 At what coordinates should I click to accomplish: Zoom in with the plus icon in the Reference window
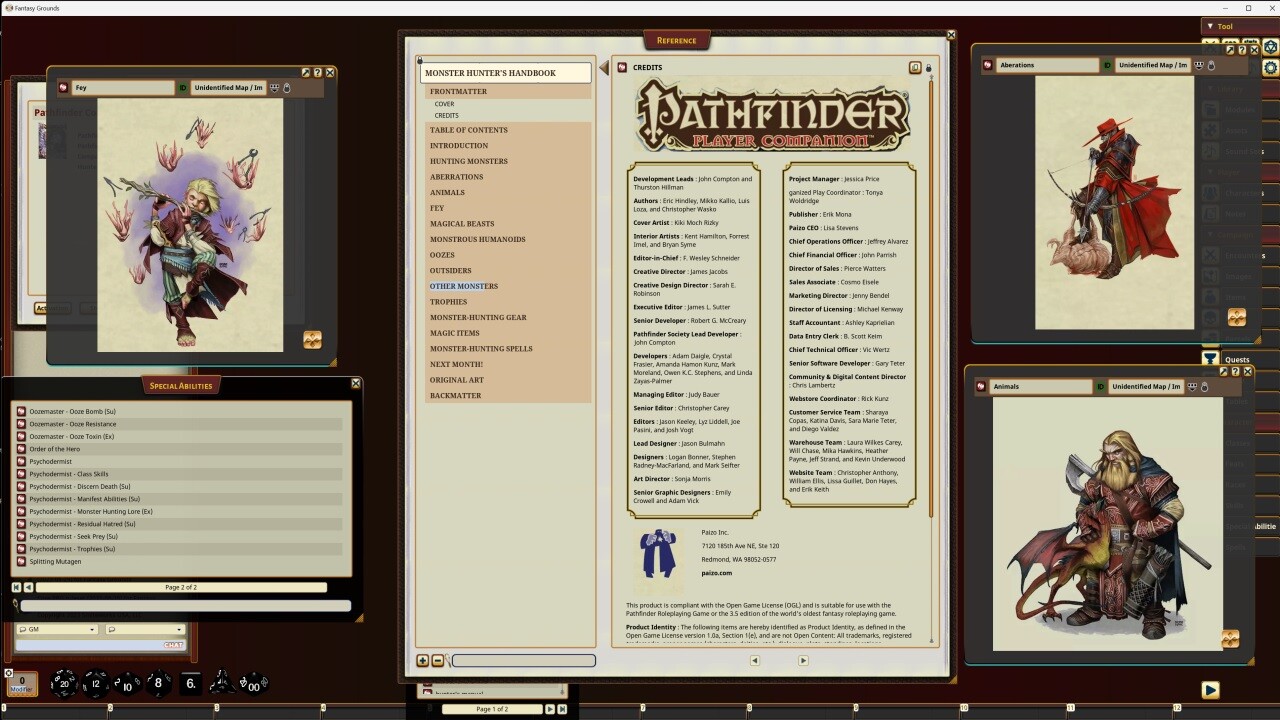click(423, 661)
